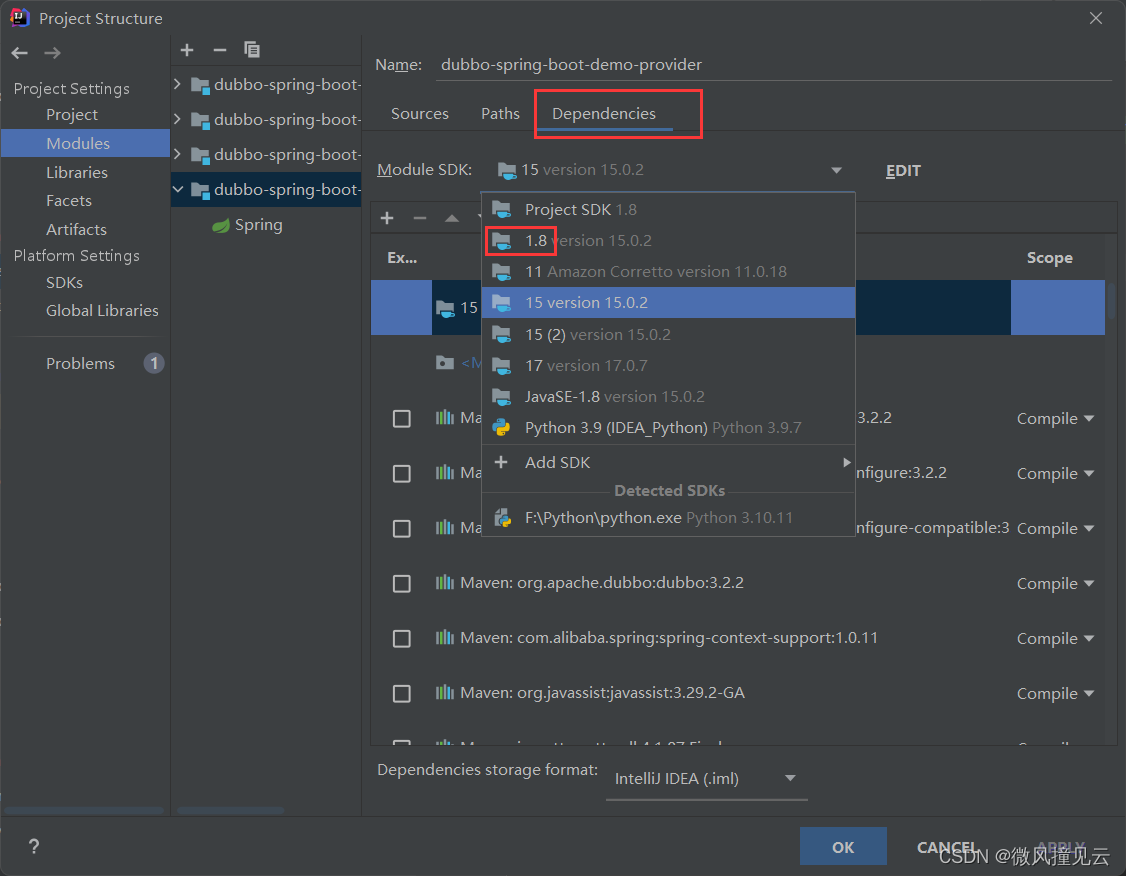Select 15 (2) version 15.0.2 option
The height and width of the screenshot is (876, 1126).
click(669, 335)
